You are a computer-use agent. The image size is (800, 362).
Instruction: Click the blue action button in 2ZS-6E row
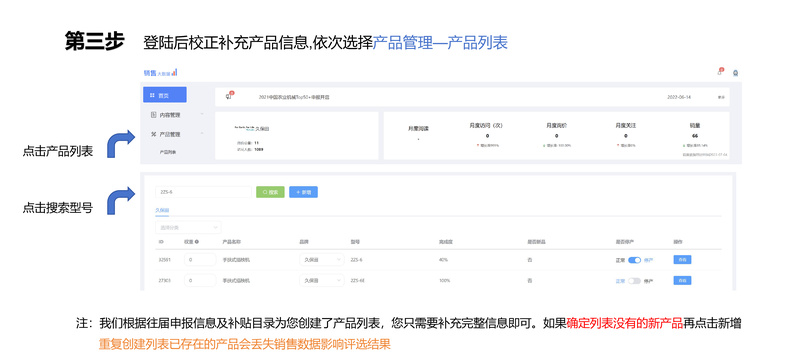pyautogui.click(x=682, y=280)
